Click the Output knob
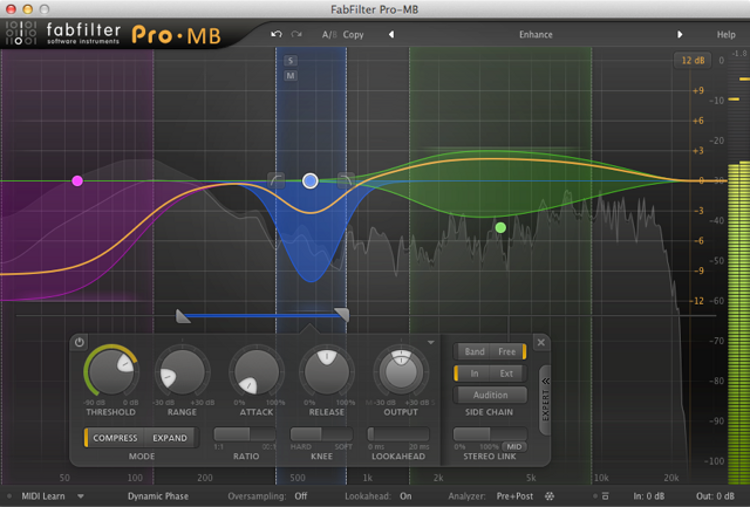Viewport: 750px width, 507px height. tap(401, 372)
